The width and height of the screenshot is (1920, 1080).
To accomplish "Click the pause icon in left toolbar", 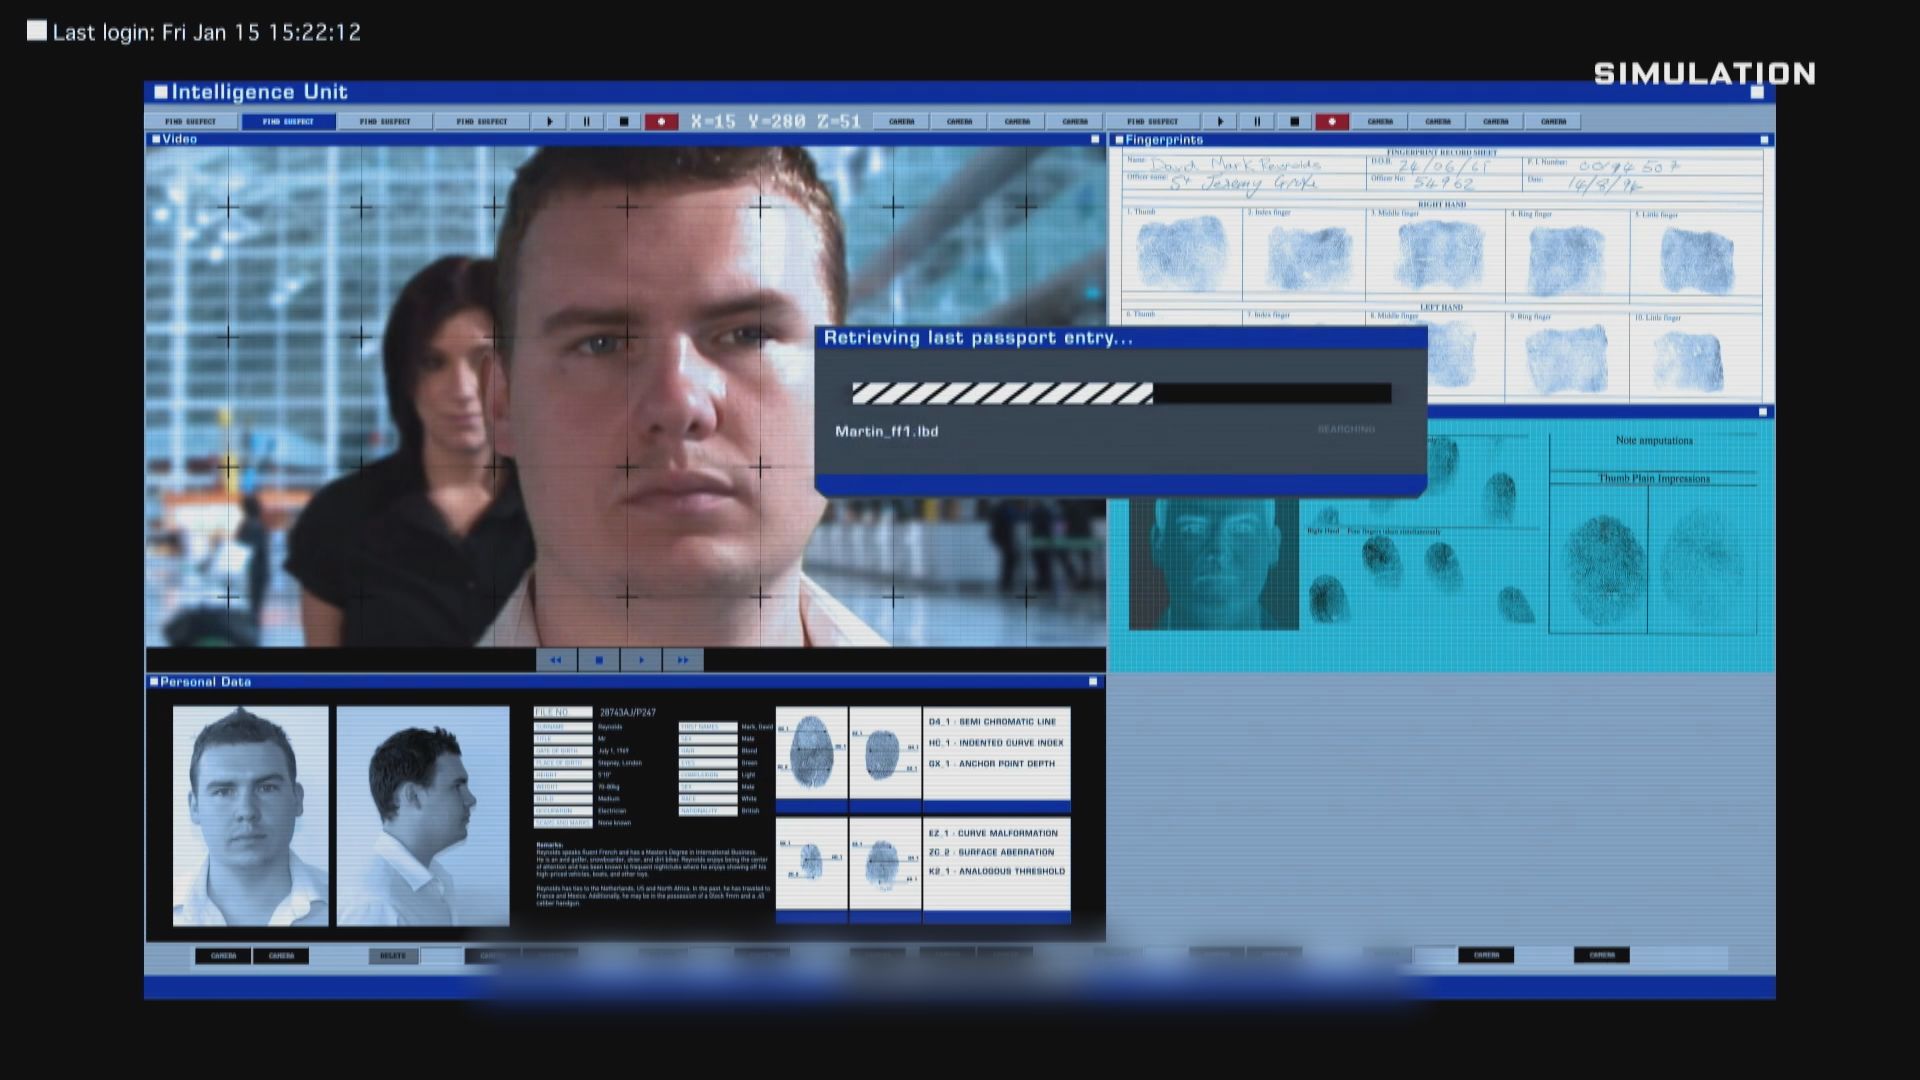I will 587,122.
